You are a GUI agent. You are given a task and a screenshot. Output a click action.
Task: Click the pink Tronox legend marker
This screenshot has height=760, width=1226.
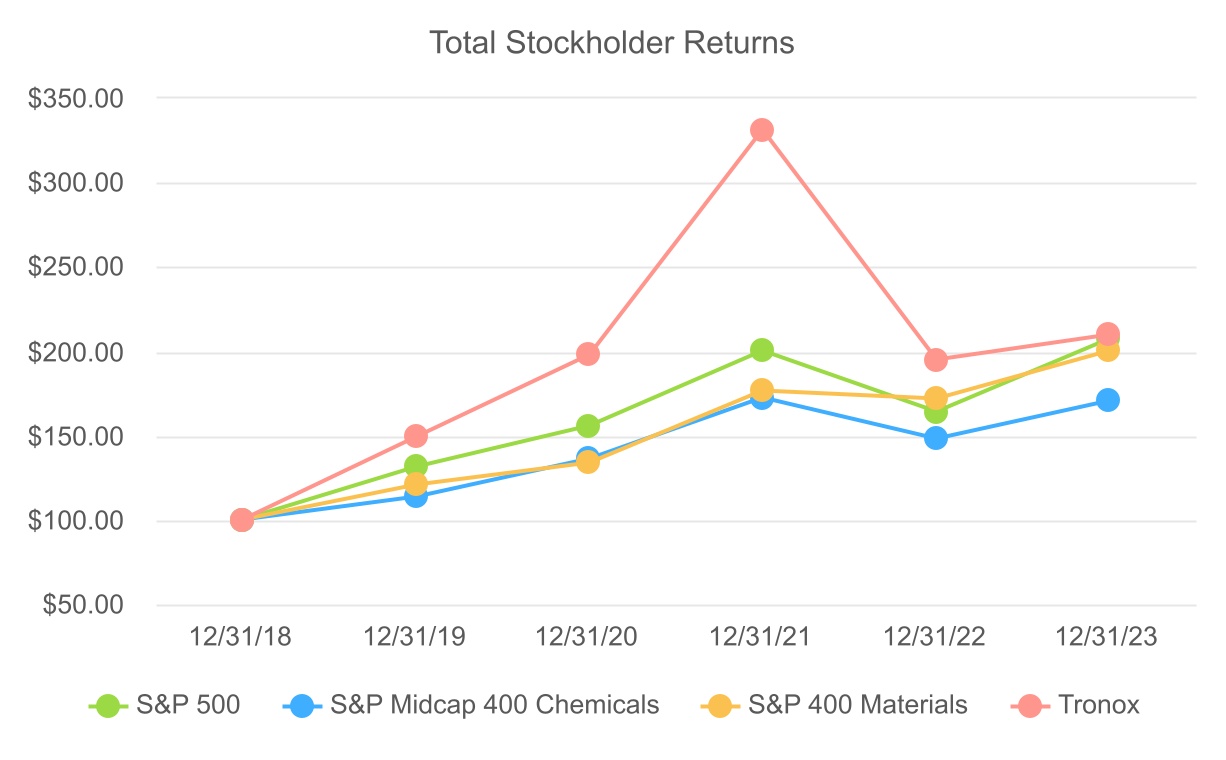tap(1028, 705)
